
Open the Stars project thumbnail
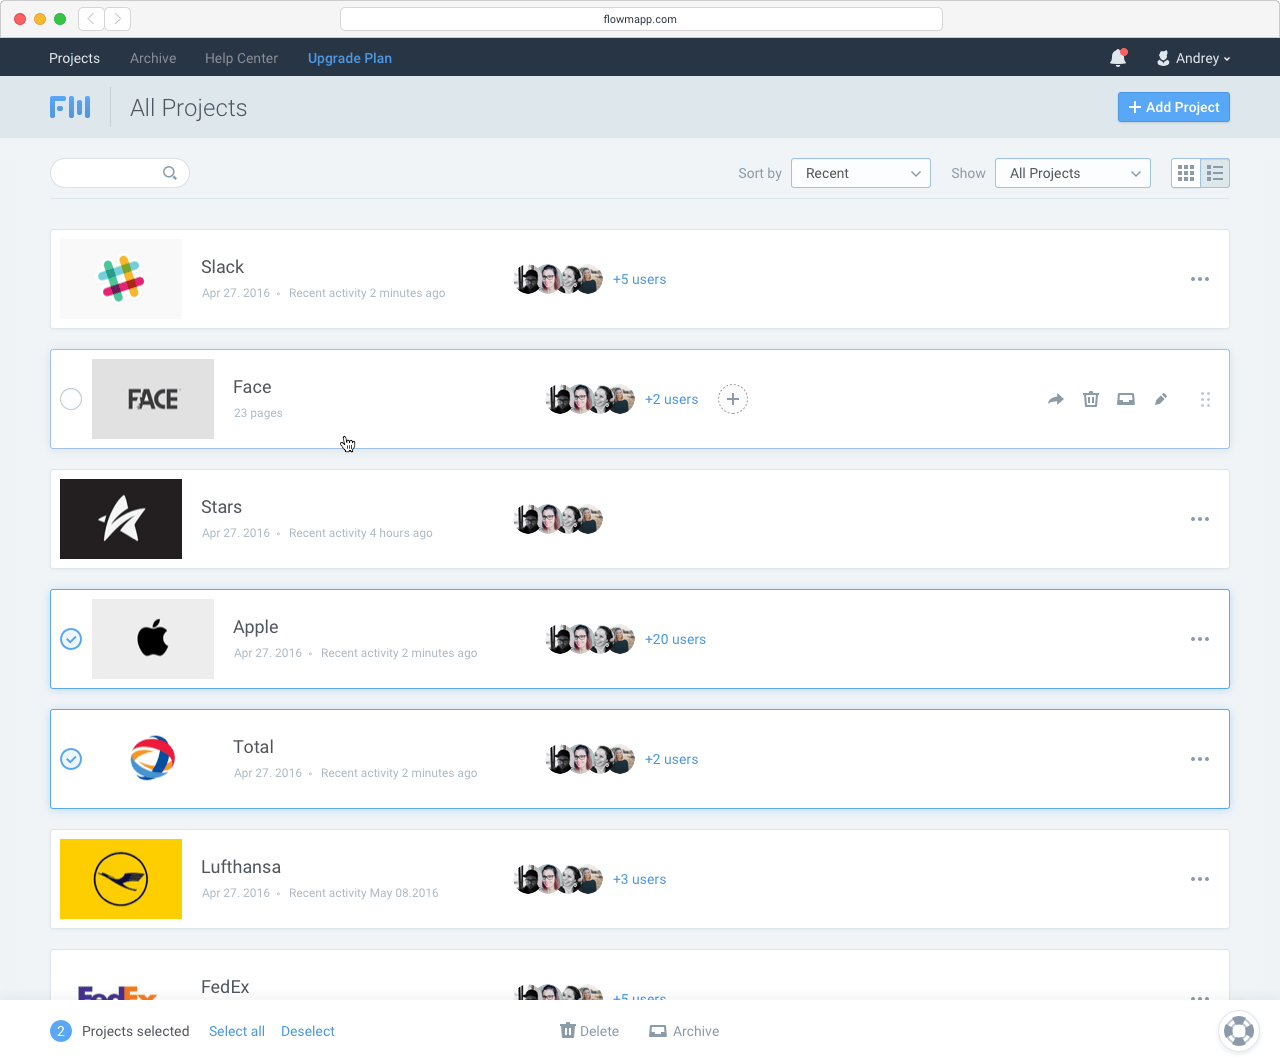click(x=121, y=519)
